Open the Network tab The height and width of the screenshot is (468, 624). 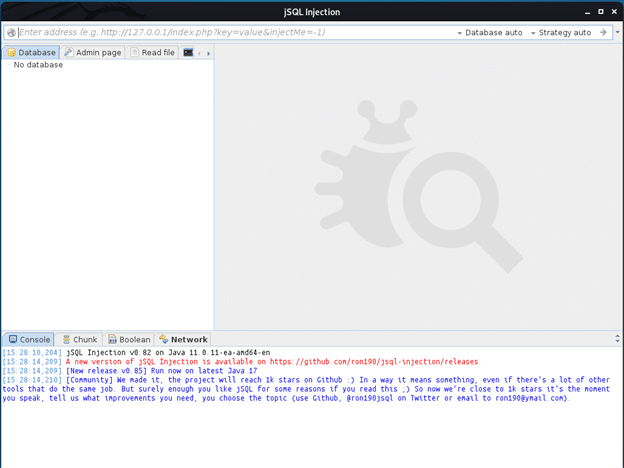pyautogui.click(x=183, y=340)
